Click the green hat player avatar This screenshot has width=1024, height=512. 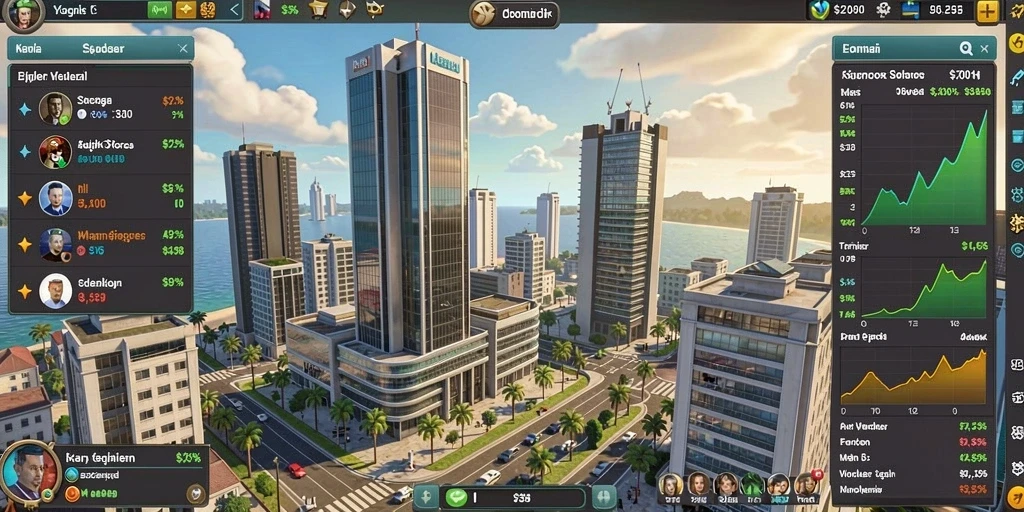click(24, 14)
